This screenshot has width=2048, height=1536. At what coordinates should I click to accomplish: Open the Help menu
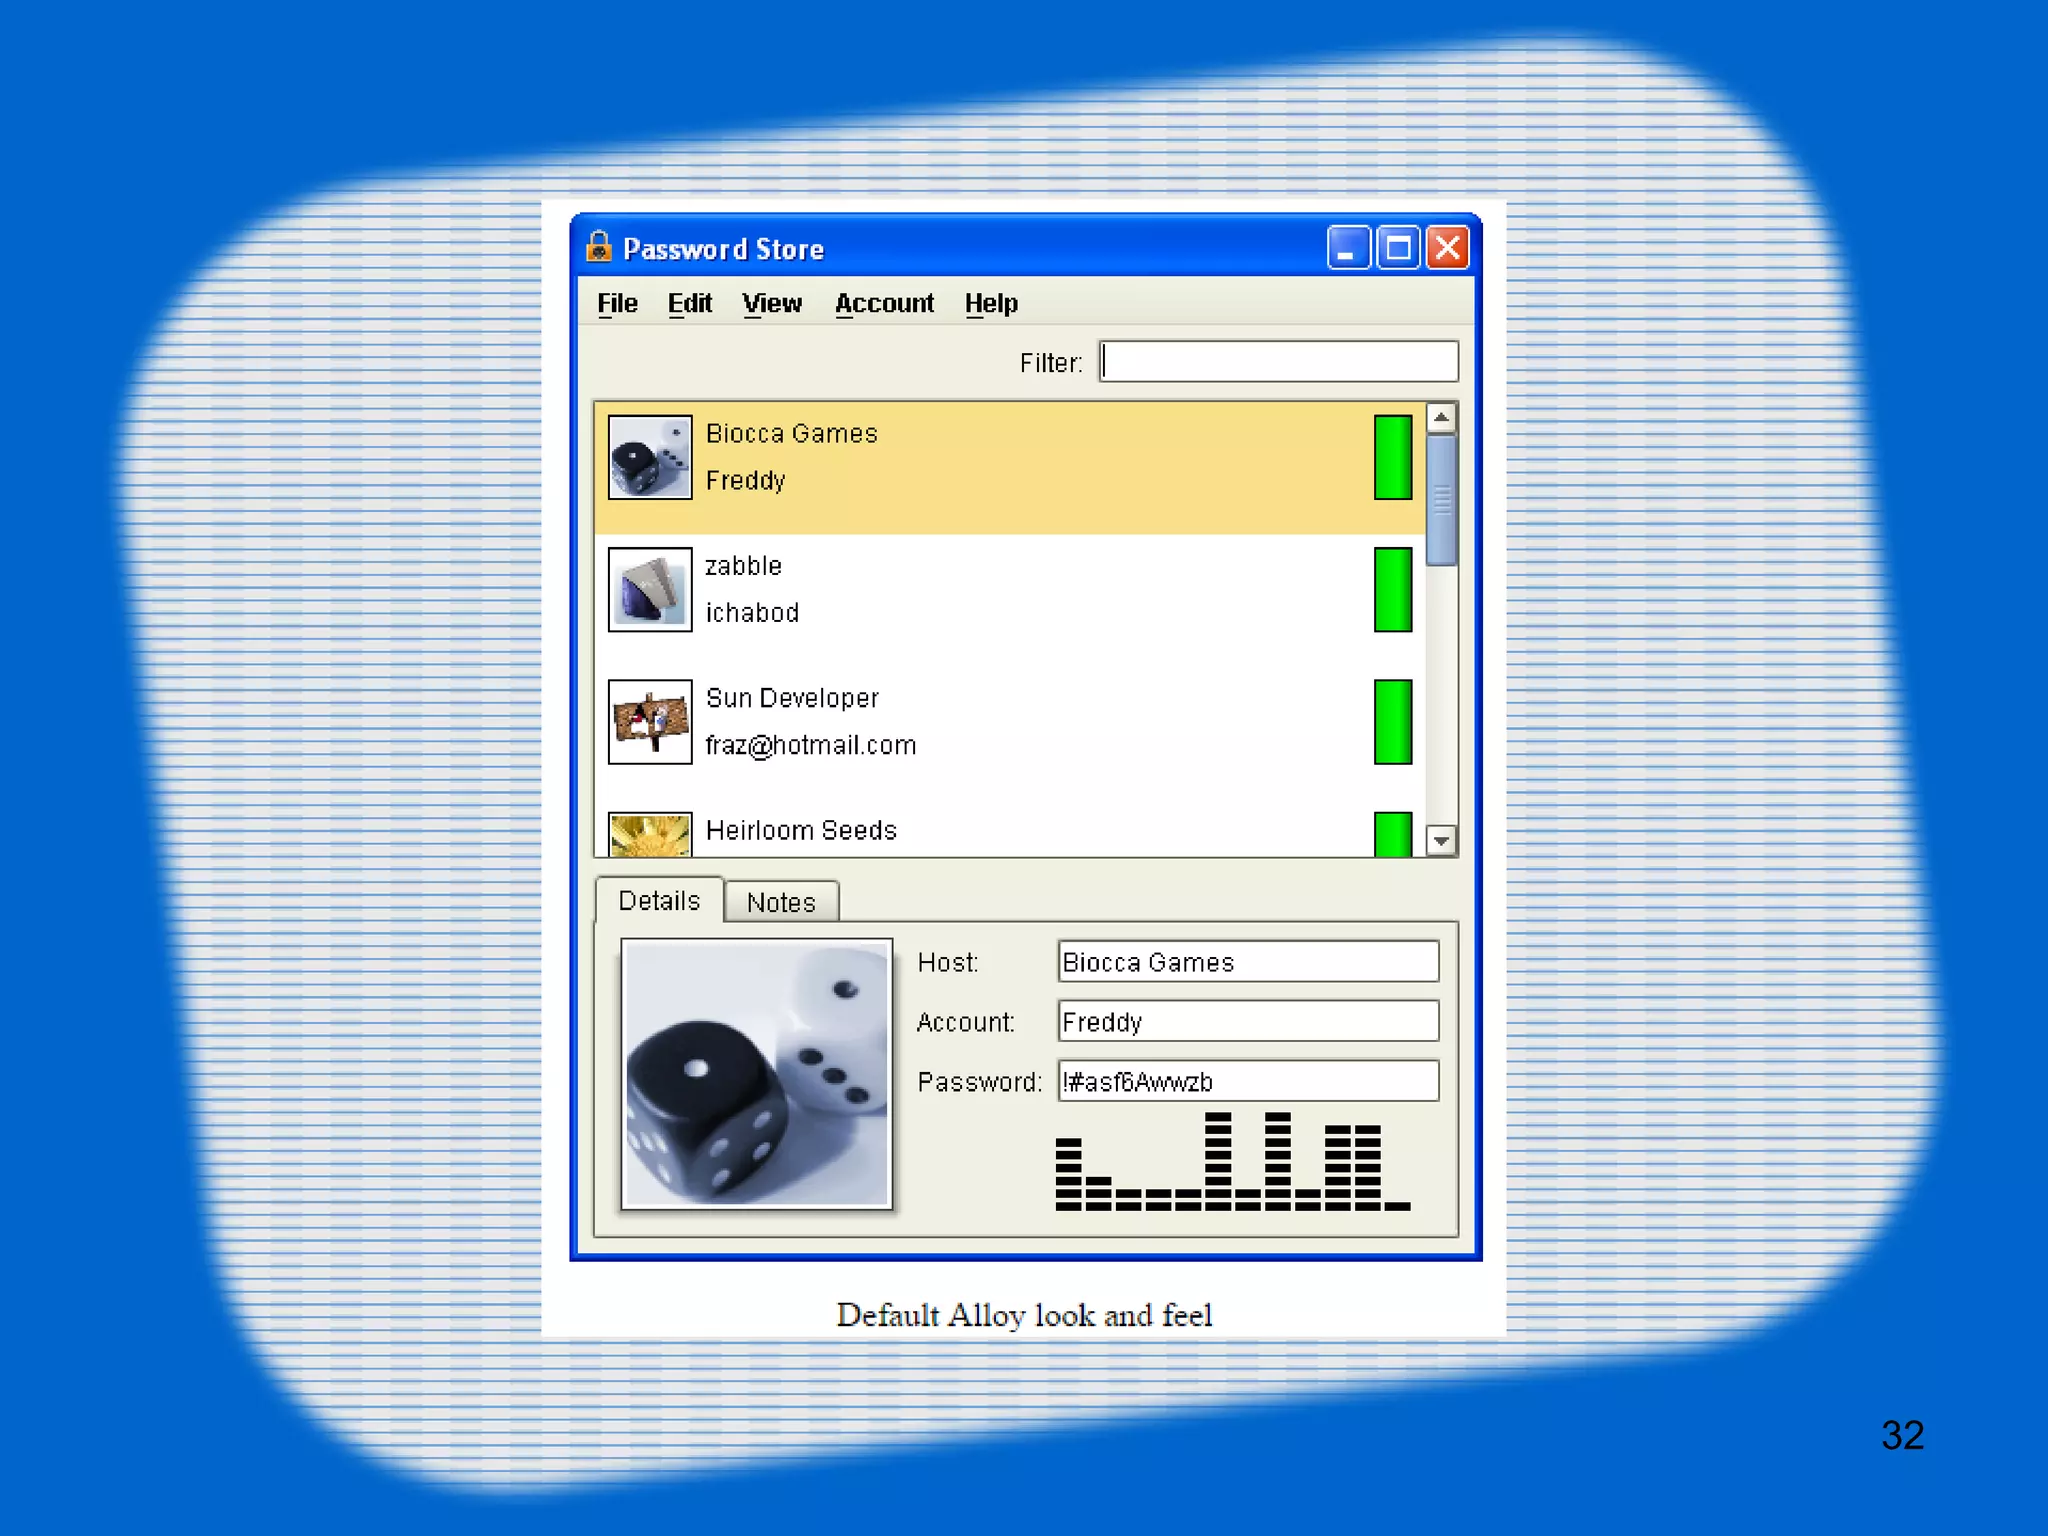(x=991, y=303)
